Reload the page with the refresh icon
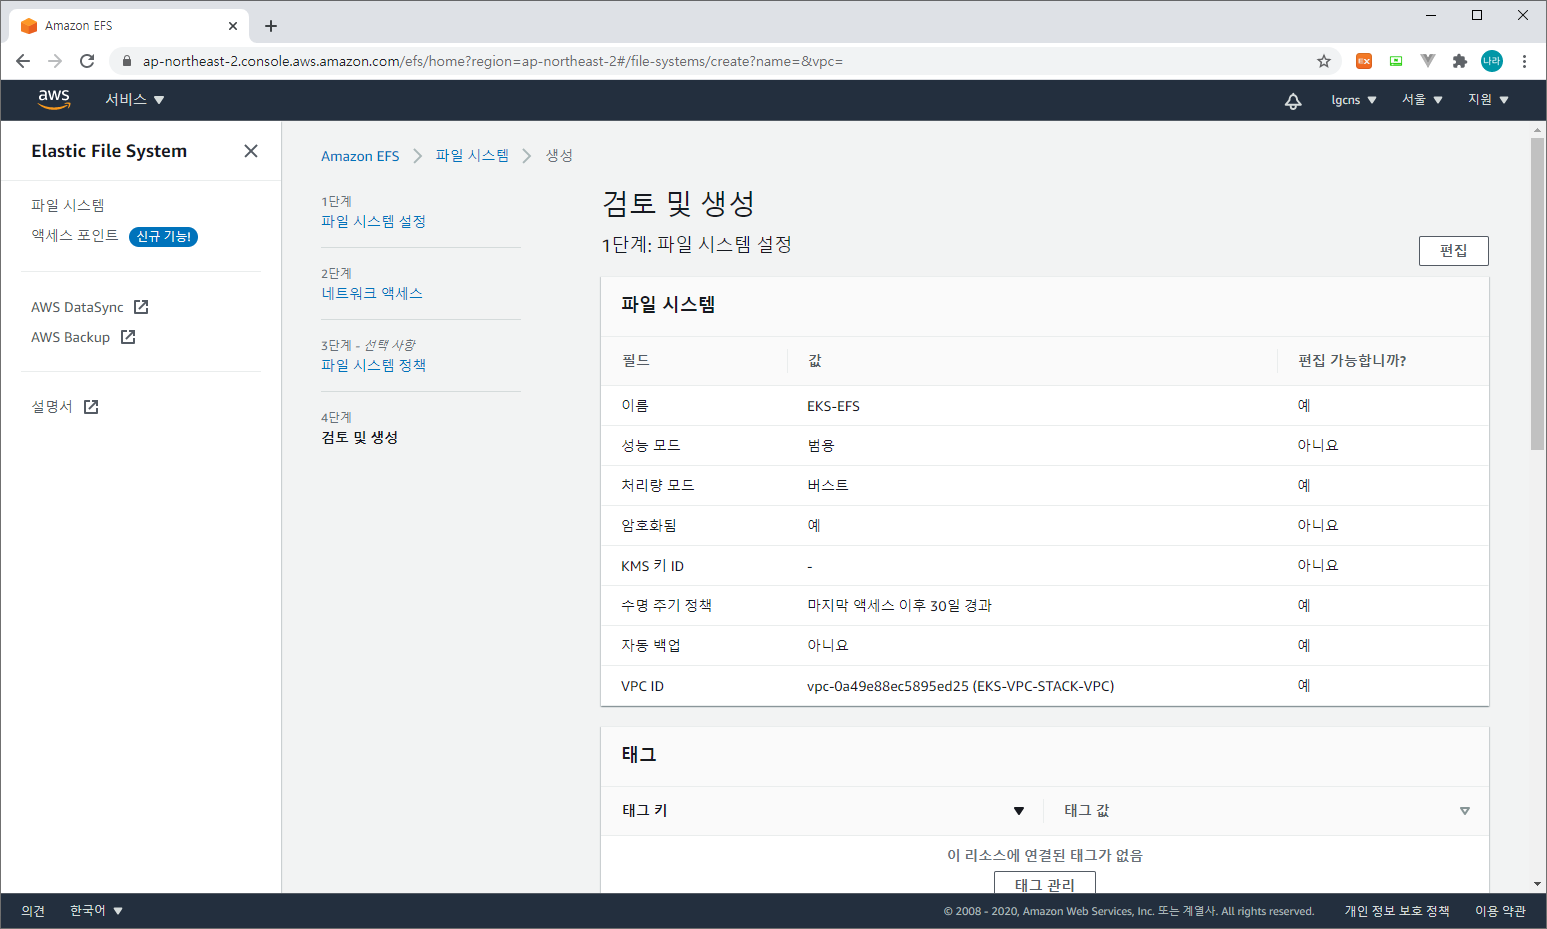The width and height of the screenshot is (1547, 929). (87, 61)
